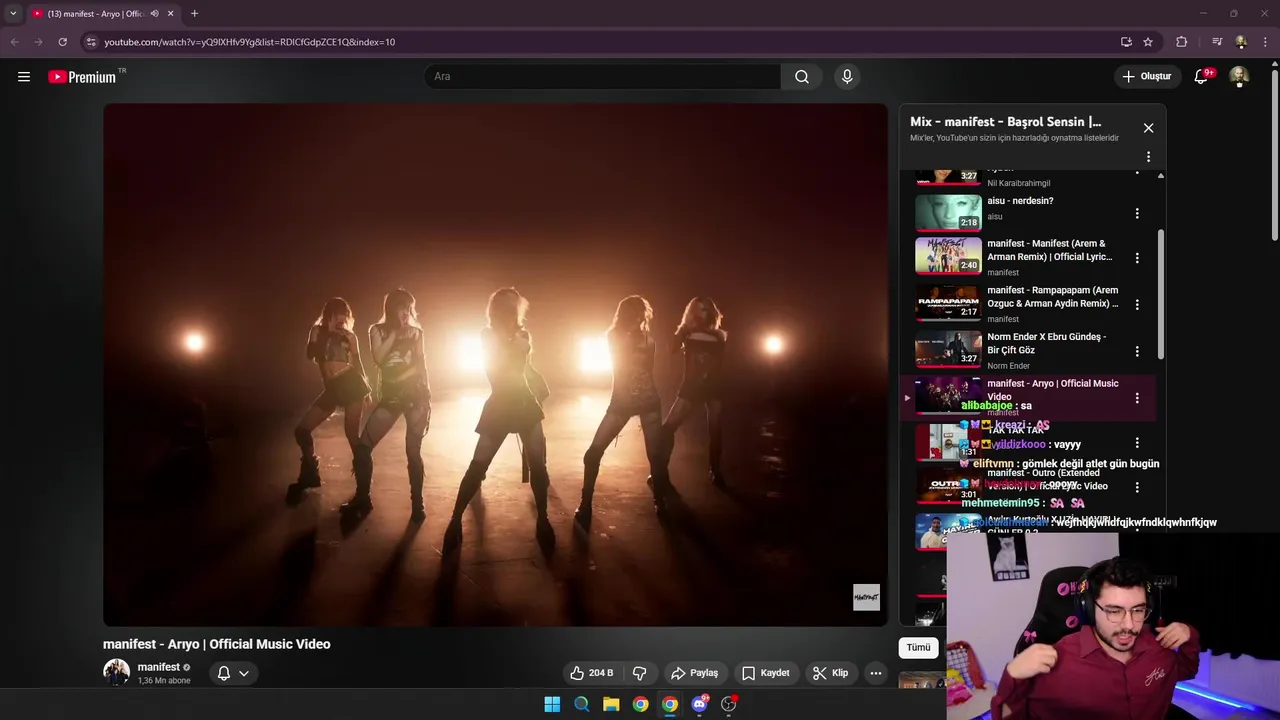Open options for aisu - nerdesin?
The height and width of the screenshot is (720, 1280).
click(x=1137, y=213)
